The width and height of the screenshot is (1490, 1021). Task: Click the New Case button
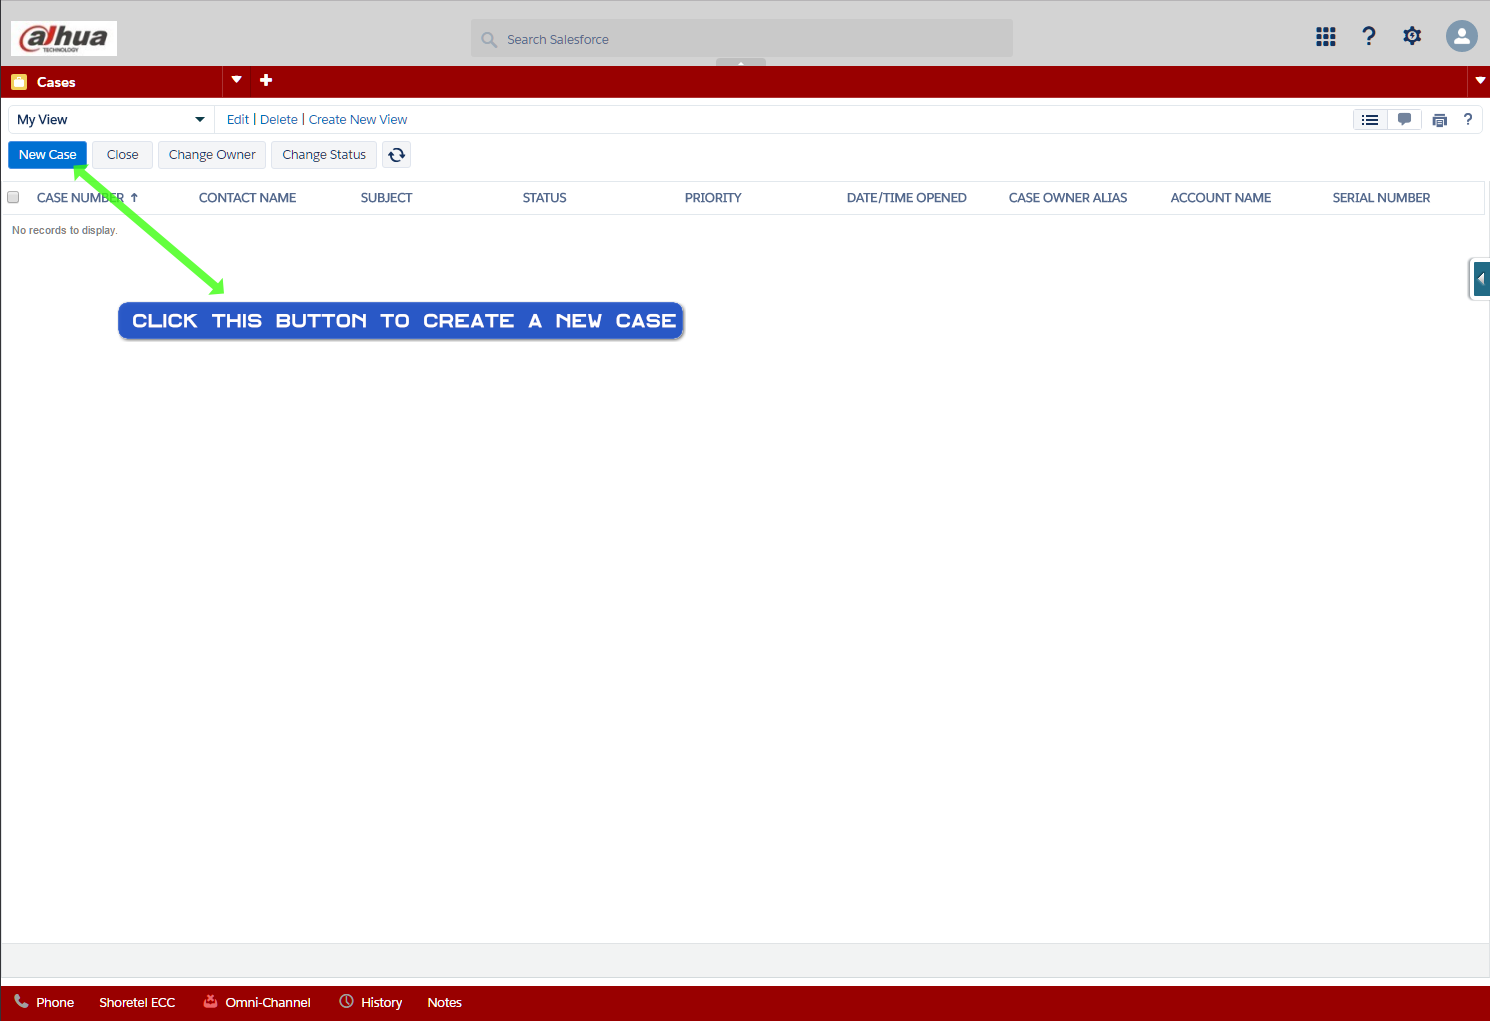[x=48, y=155]
